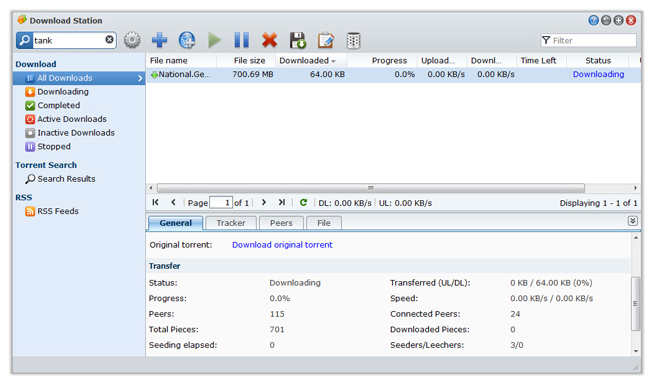Resume task with green play icon
This screenshot has height=388, width=656.
point(214,40)
